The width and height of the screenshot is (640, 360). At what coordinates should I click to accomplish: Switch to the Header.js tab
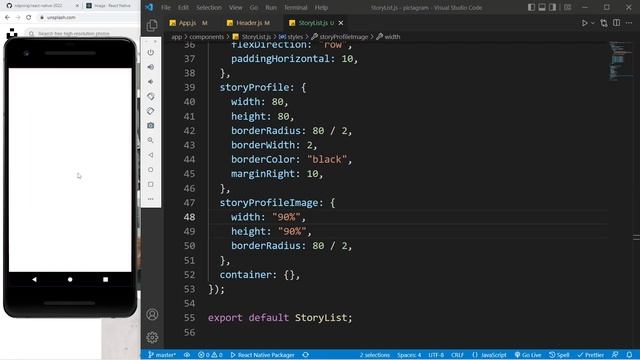point(249,23)
